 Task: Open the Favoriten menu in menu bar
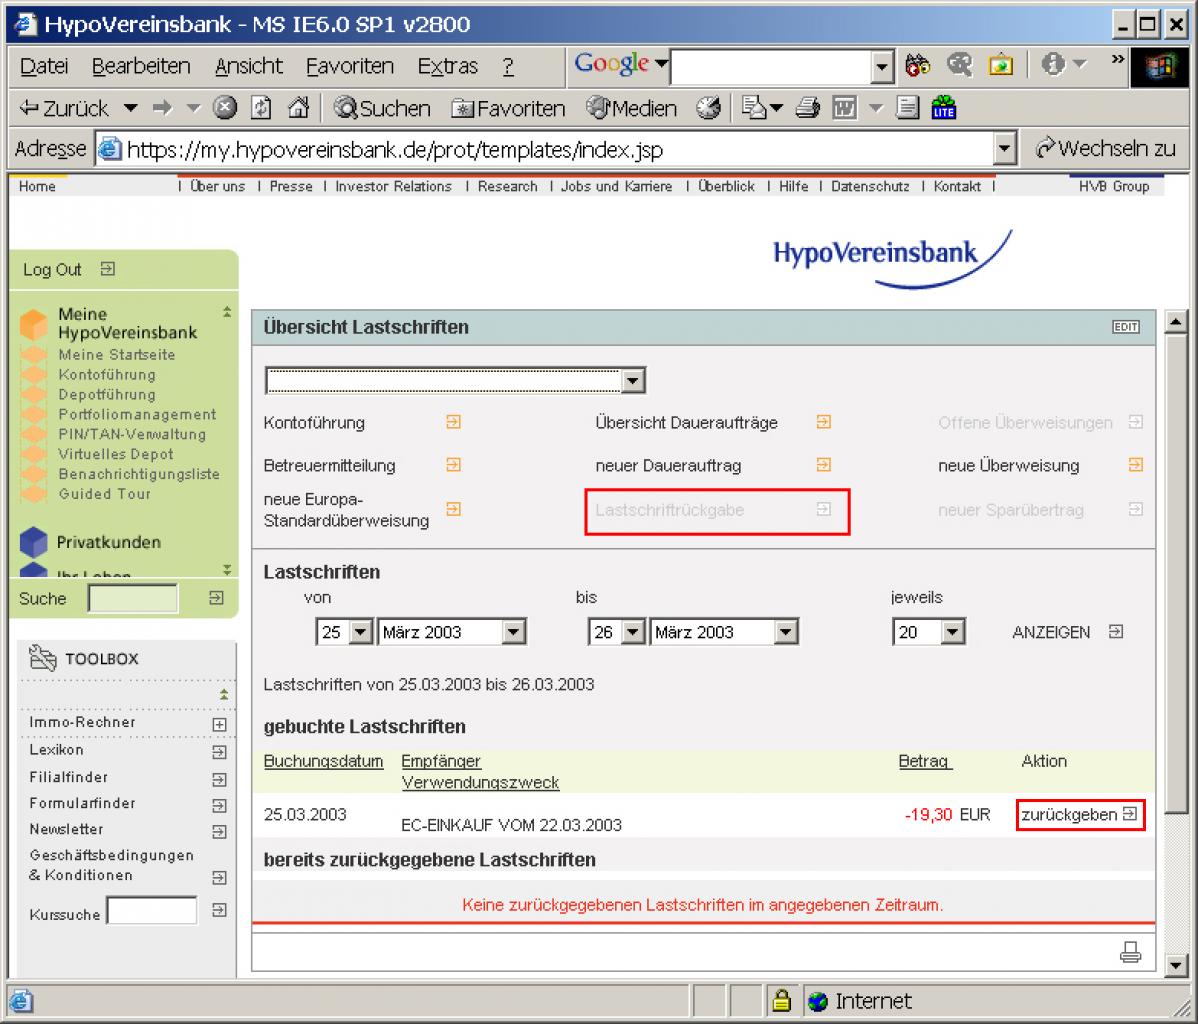pyautogui.click(x=349, y=66)
